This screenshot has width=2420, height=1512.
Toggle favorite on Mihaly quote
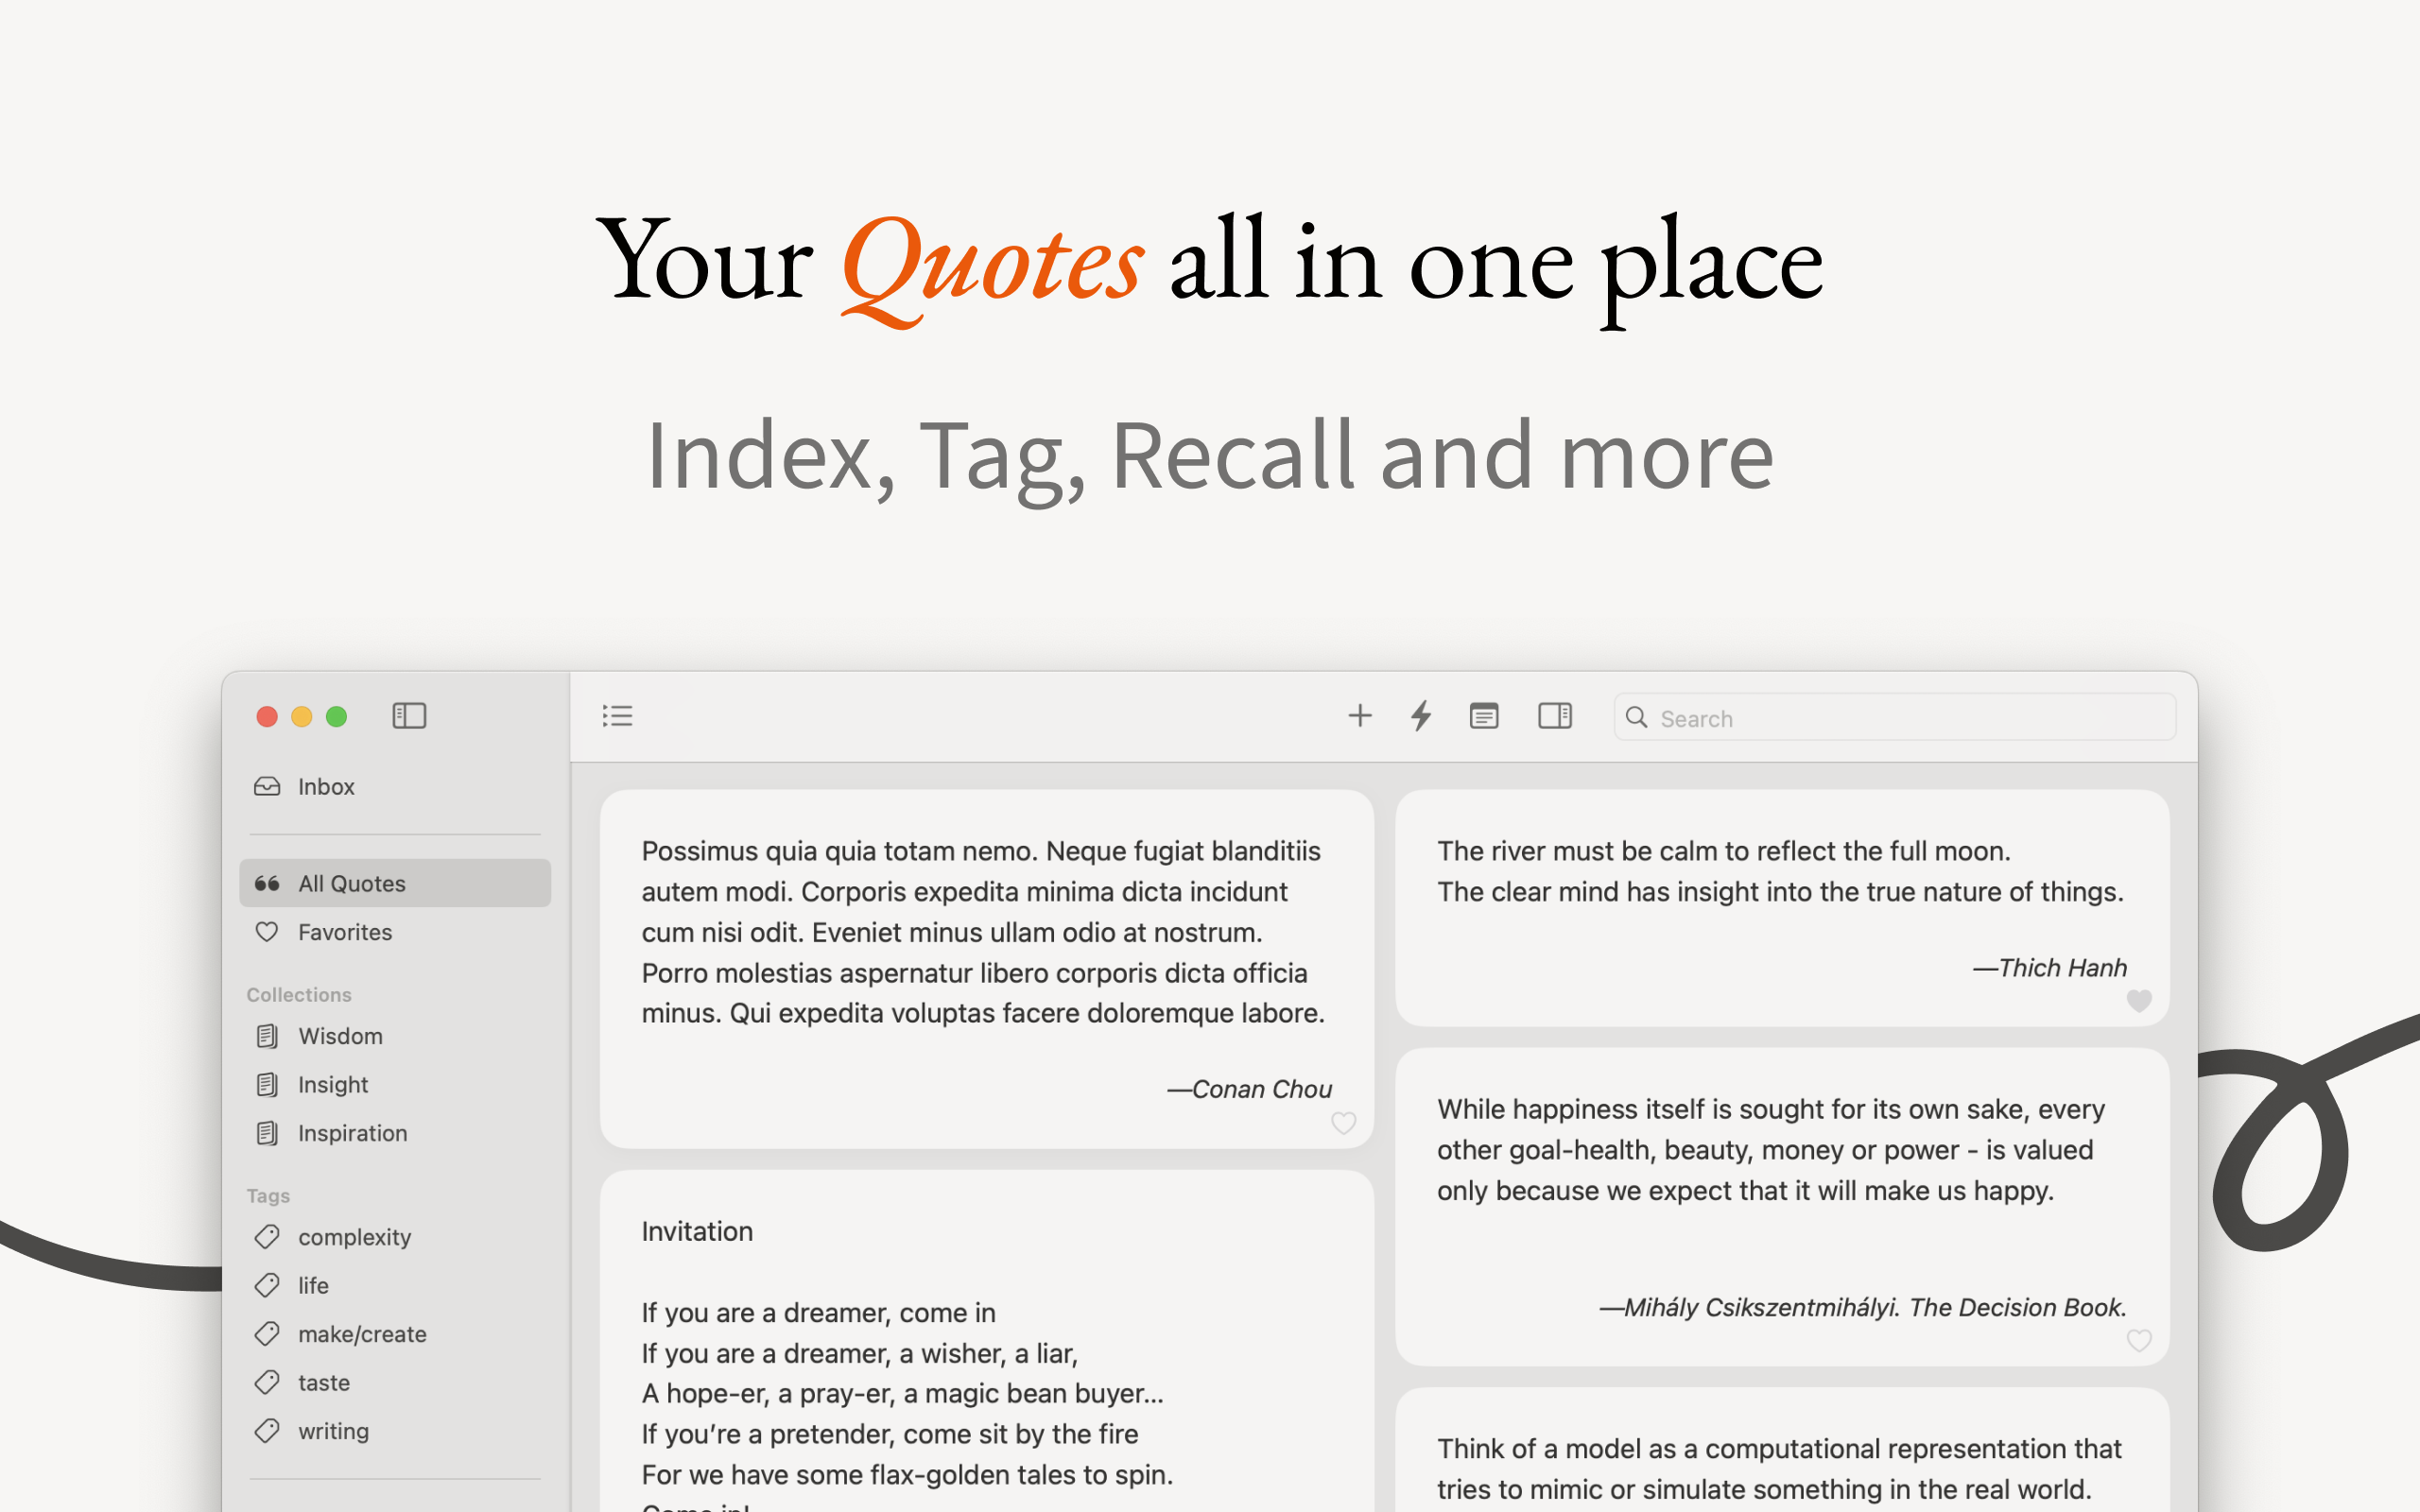point(2139,1340)
